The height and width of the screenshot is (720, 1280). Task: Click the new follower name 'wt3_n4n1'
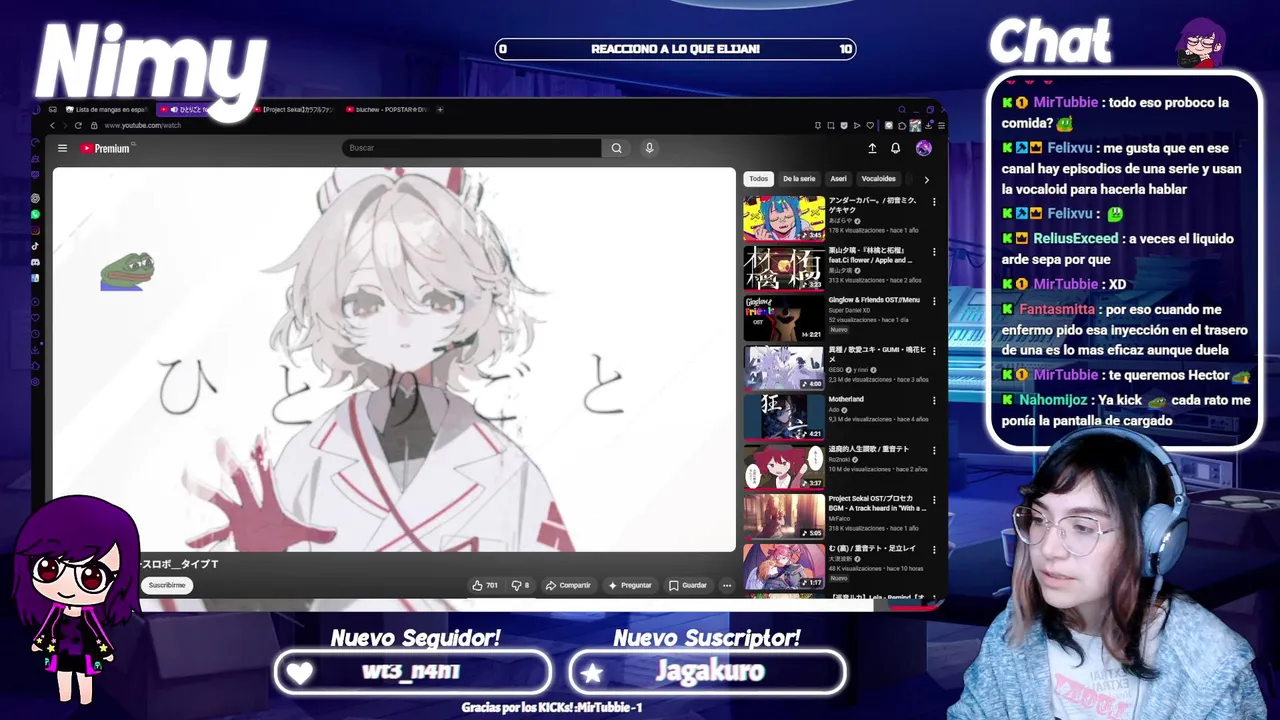pos(412,671)
